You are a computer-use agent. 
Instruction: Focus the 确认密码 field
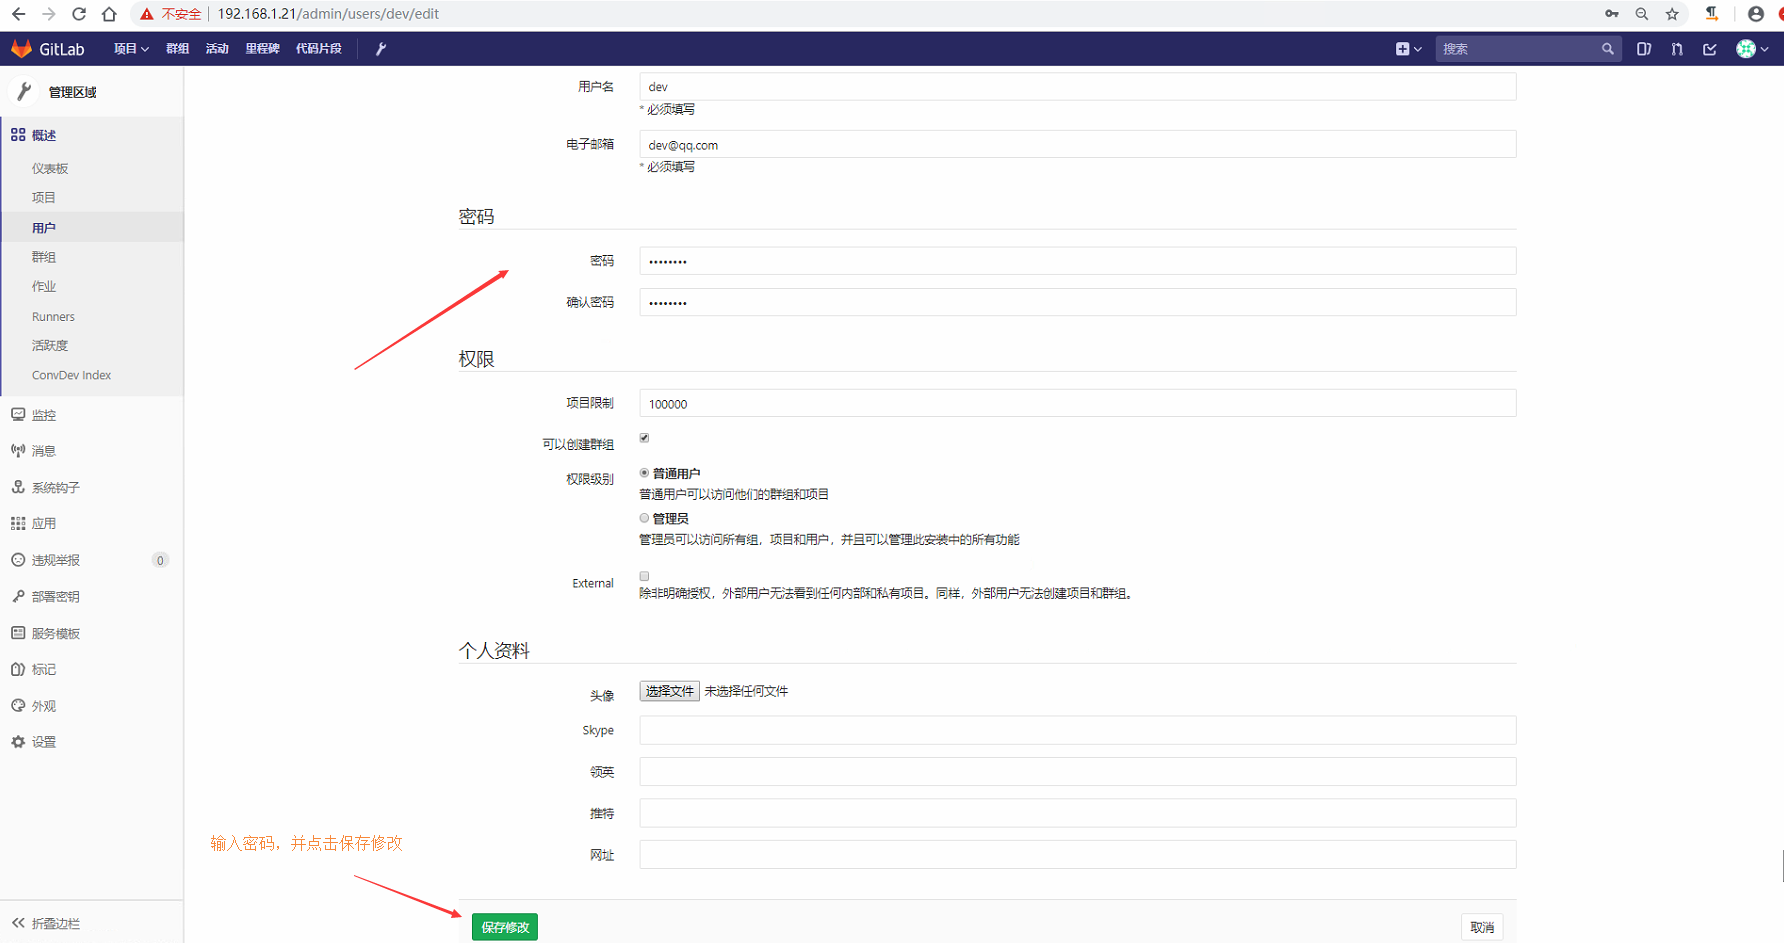pyautogui.click(x=1078, y=302)
